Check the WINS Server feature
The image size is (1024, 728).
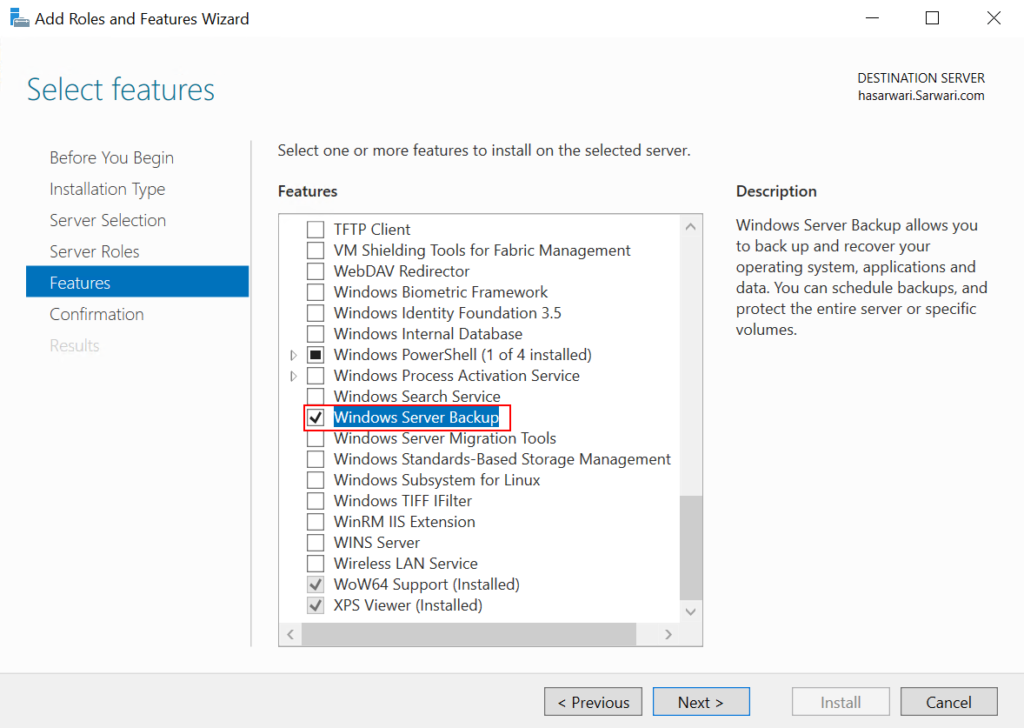pos(315,542)
